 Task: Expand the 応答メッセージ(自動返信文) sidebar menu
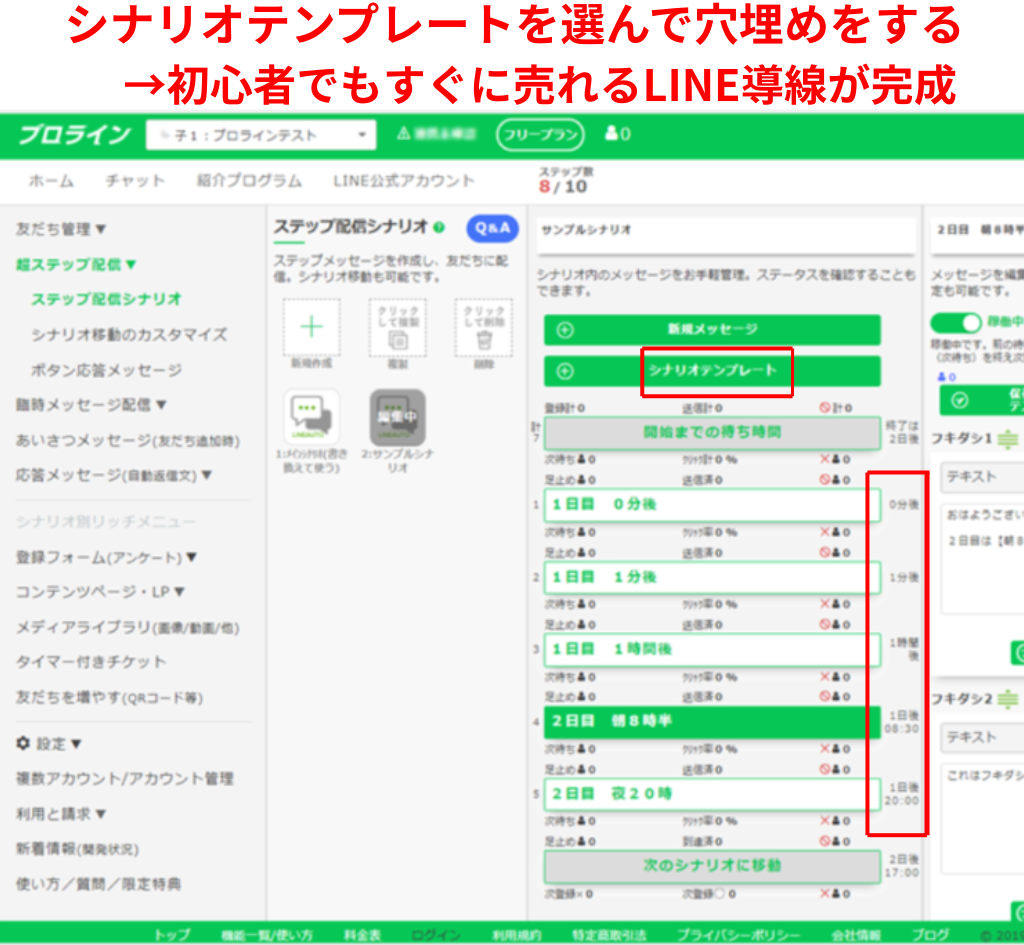(114, 475)
